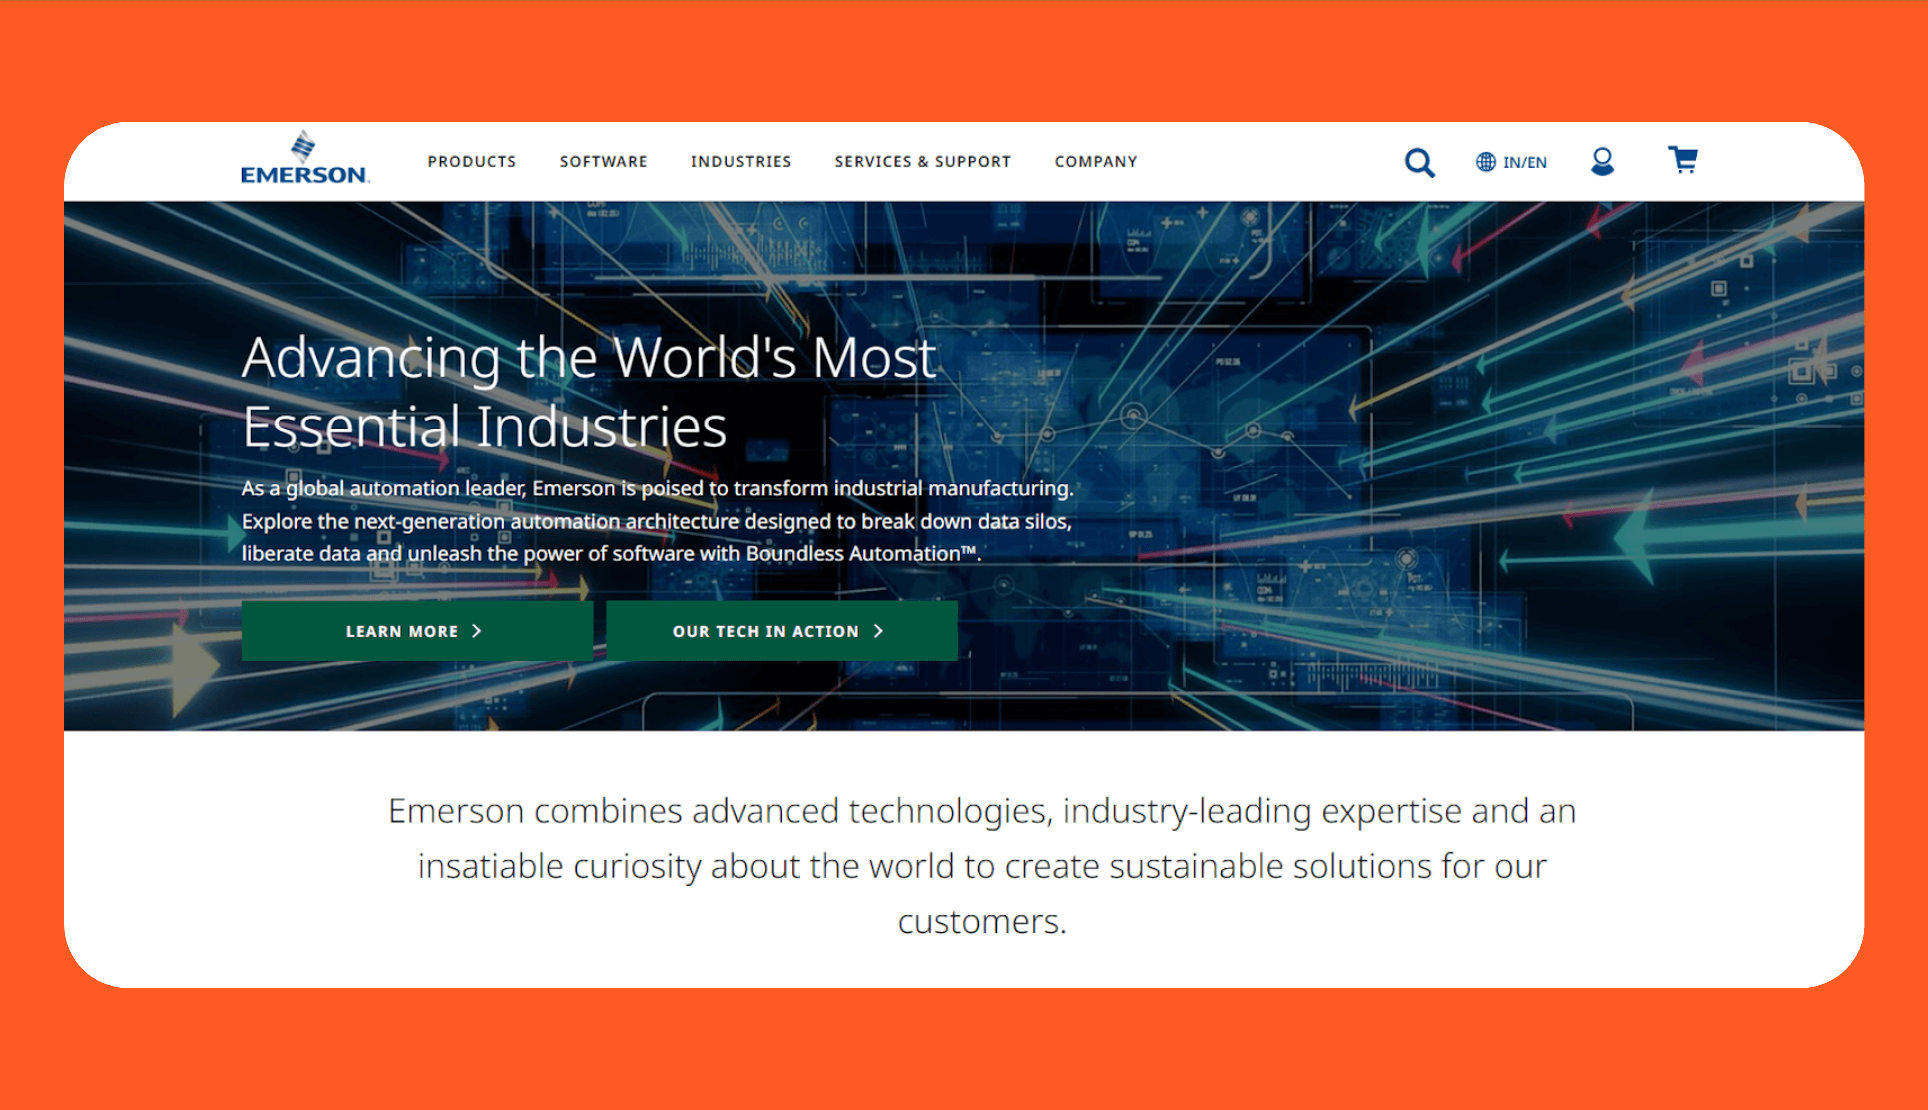Click the globe region icon

pos(1486,162)
